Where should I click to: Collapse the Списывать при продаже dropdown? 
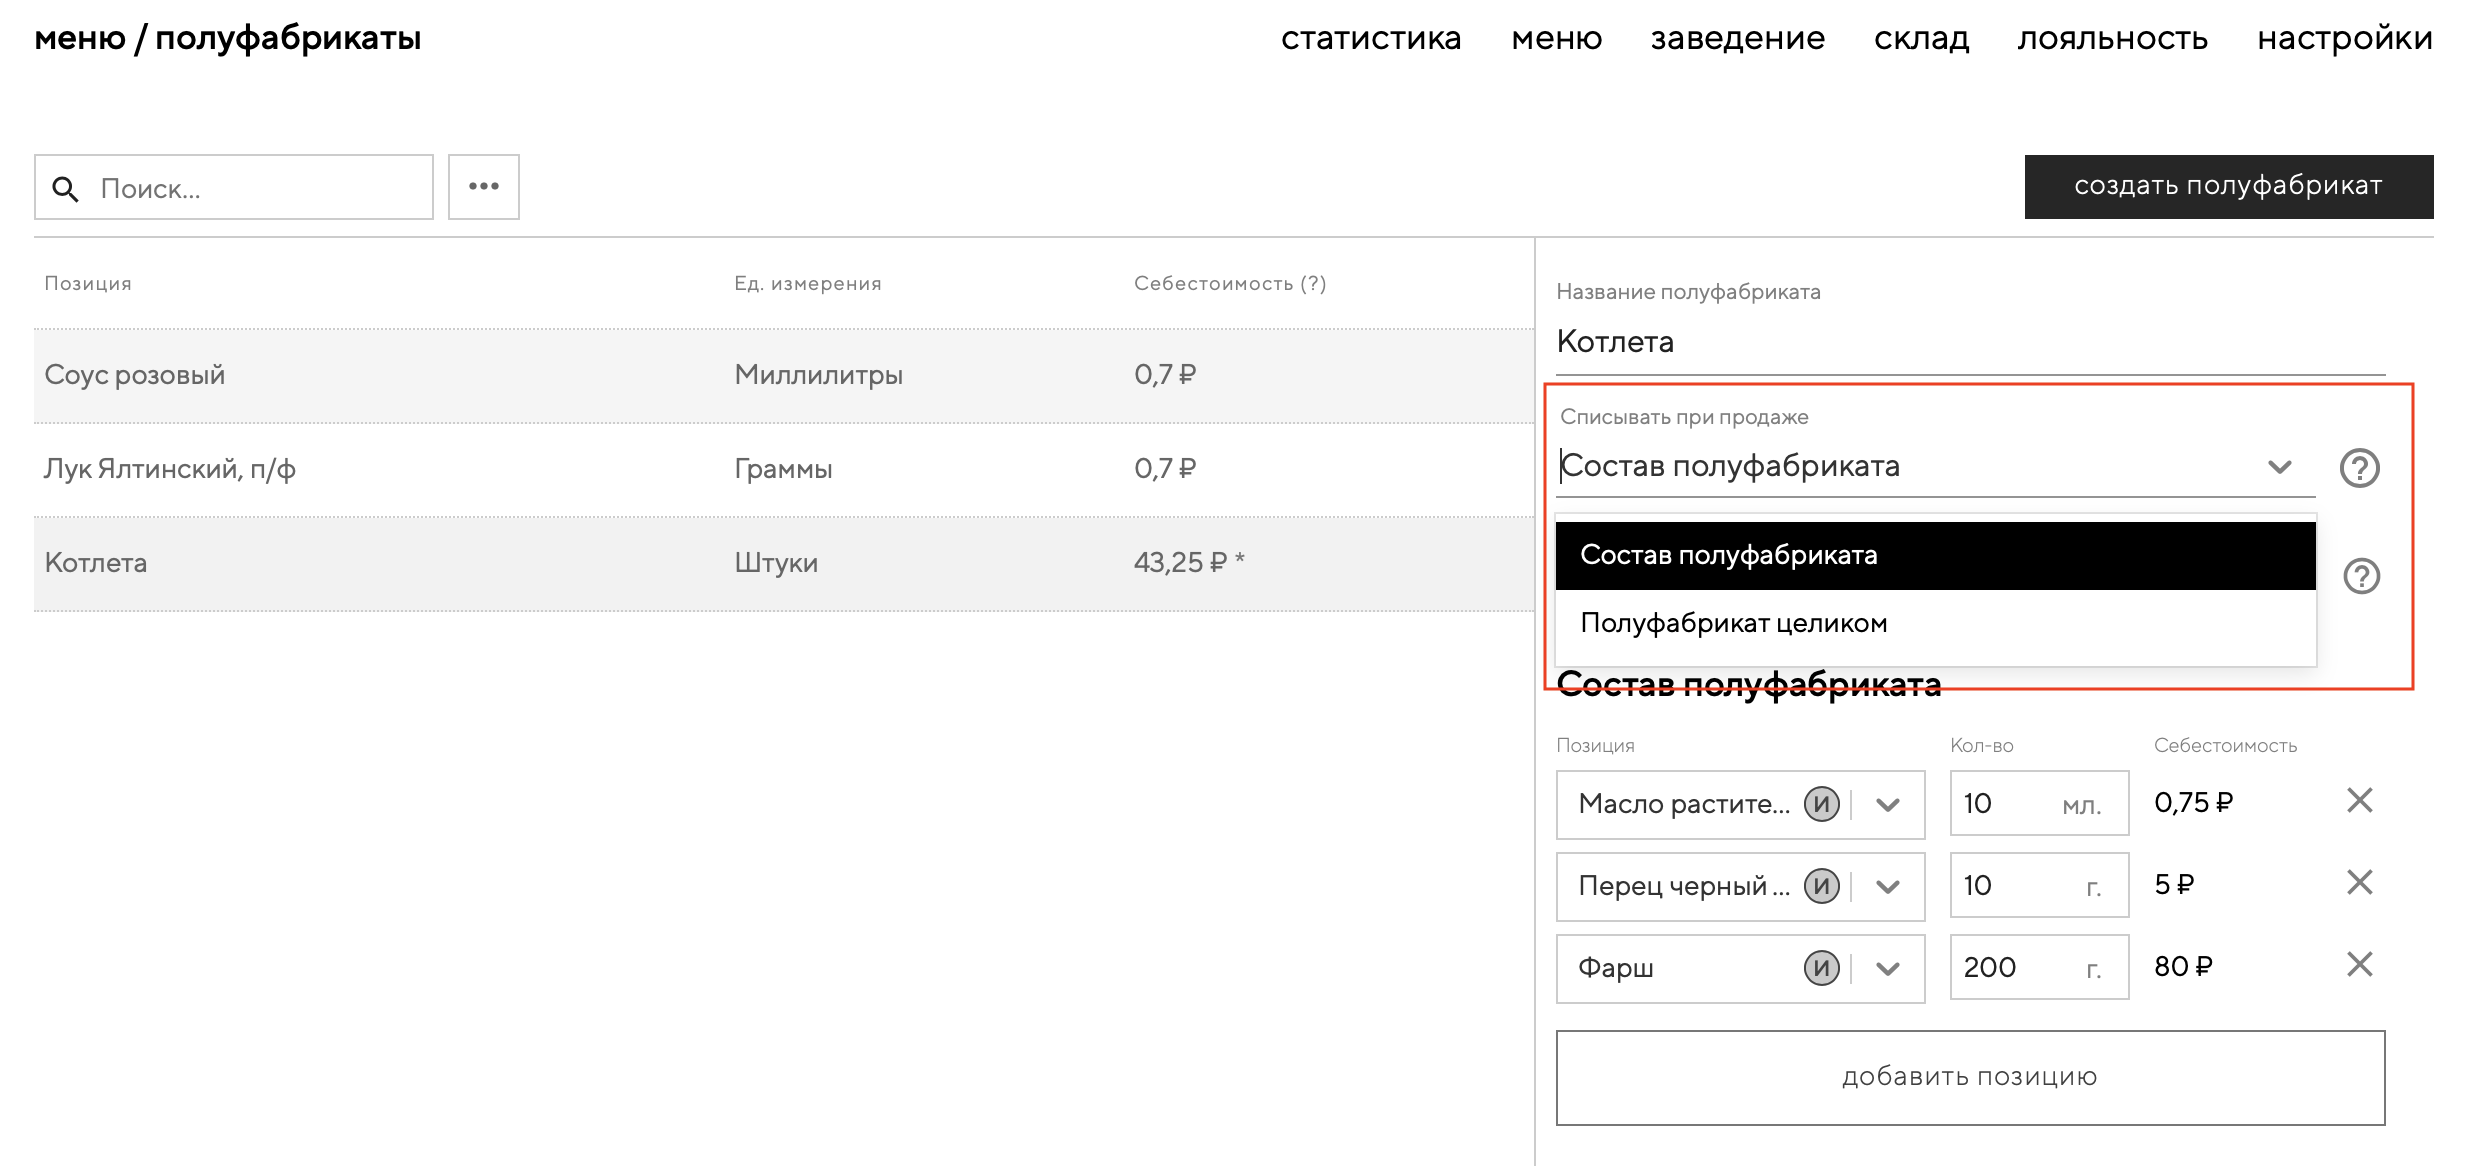(x=2279, y=467)
